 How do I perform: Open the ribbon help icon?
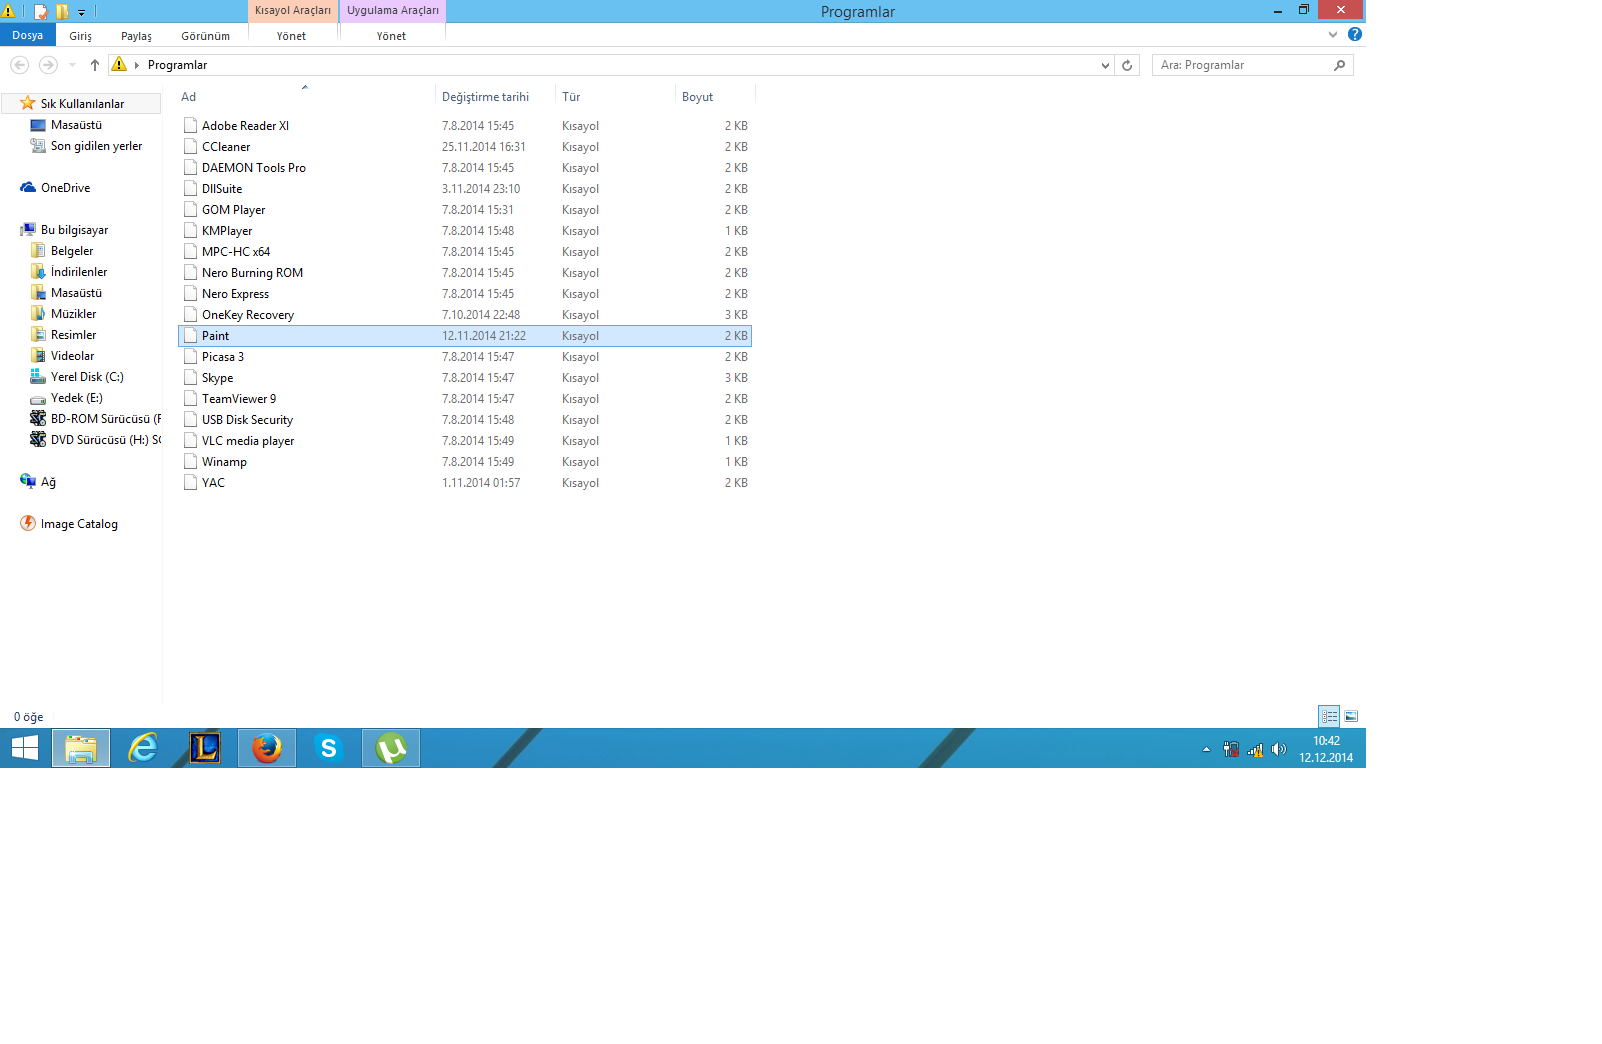point(1355,34)
